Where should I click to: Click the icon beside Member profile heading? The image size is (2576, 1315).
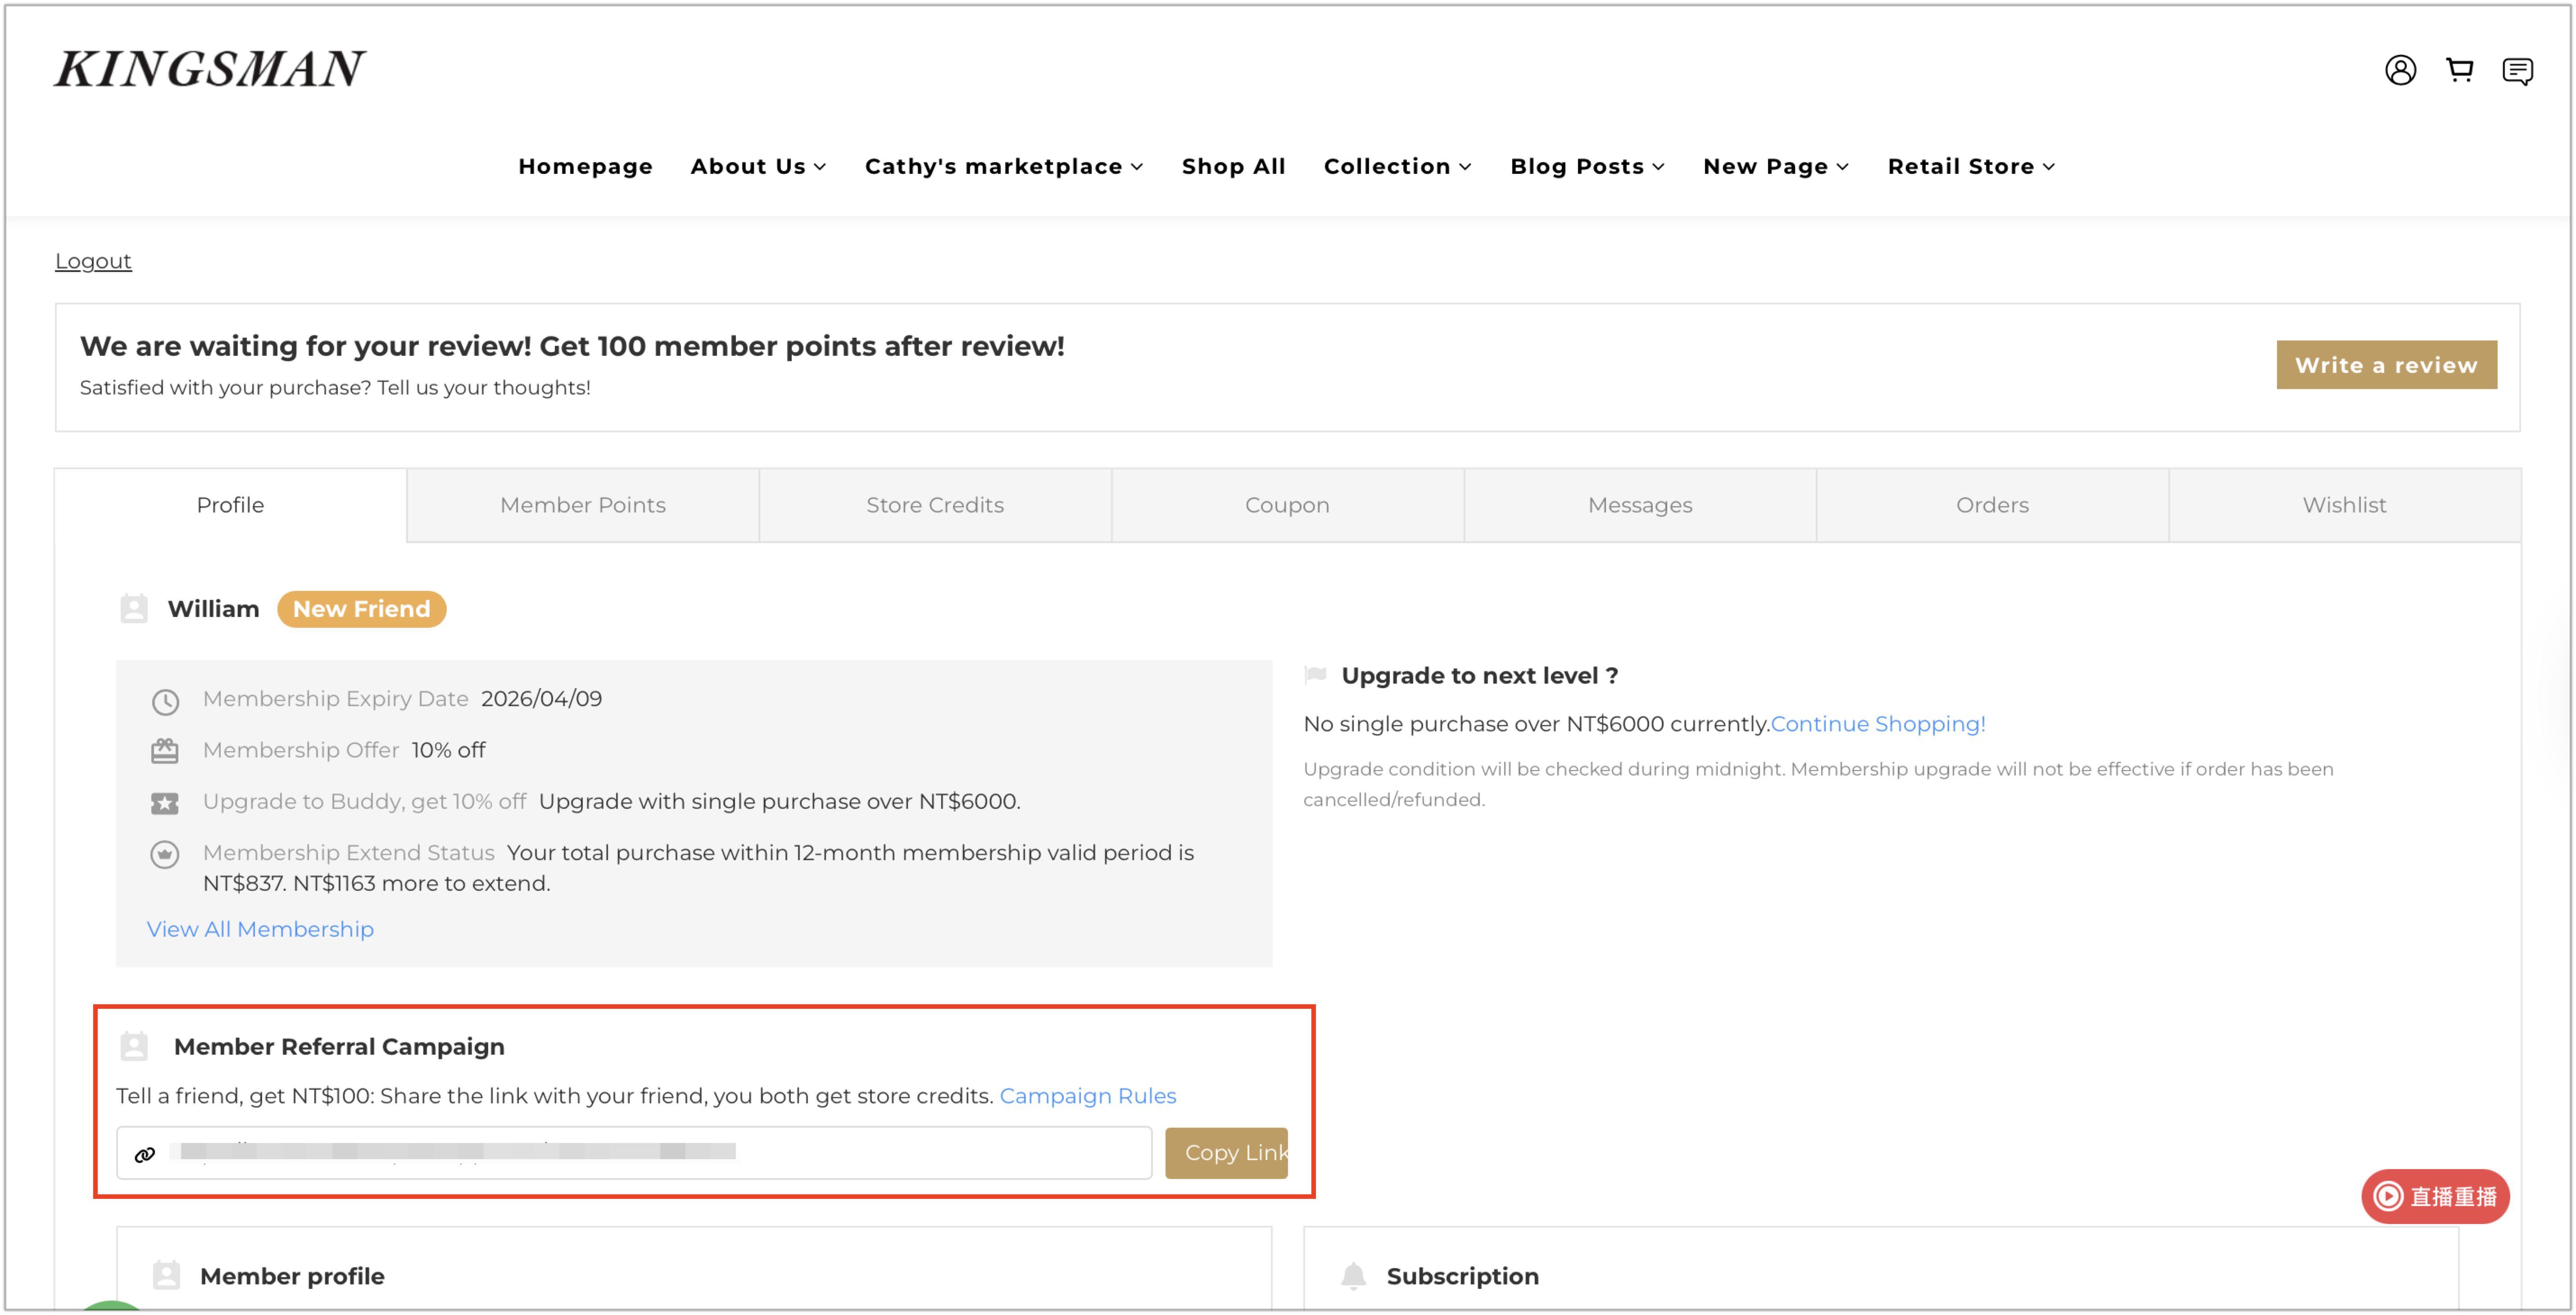(x=166, y=1275)
